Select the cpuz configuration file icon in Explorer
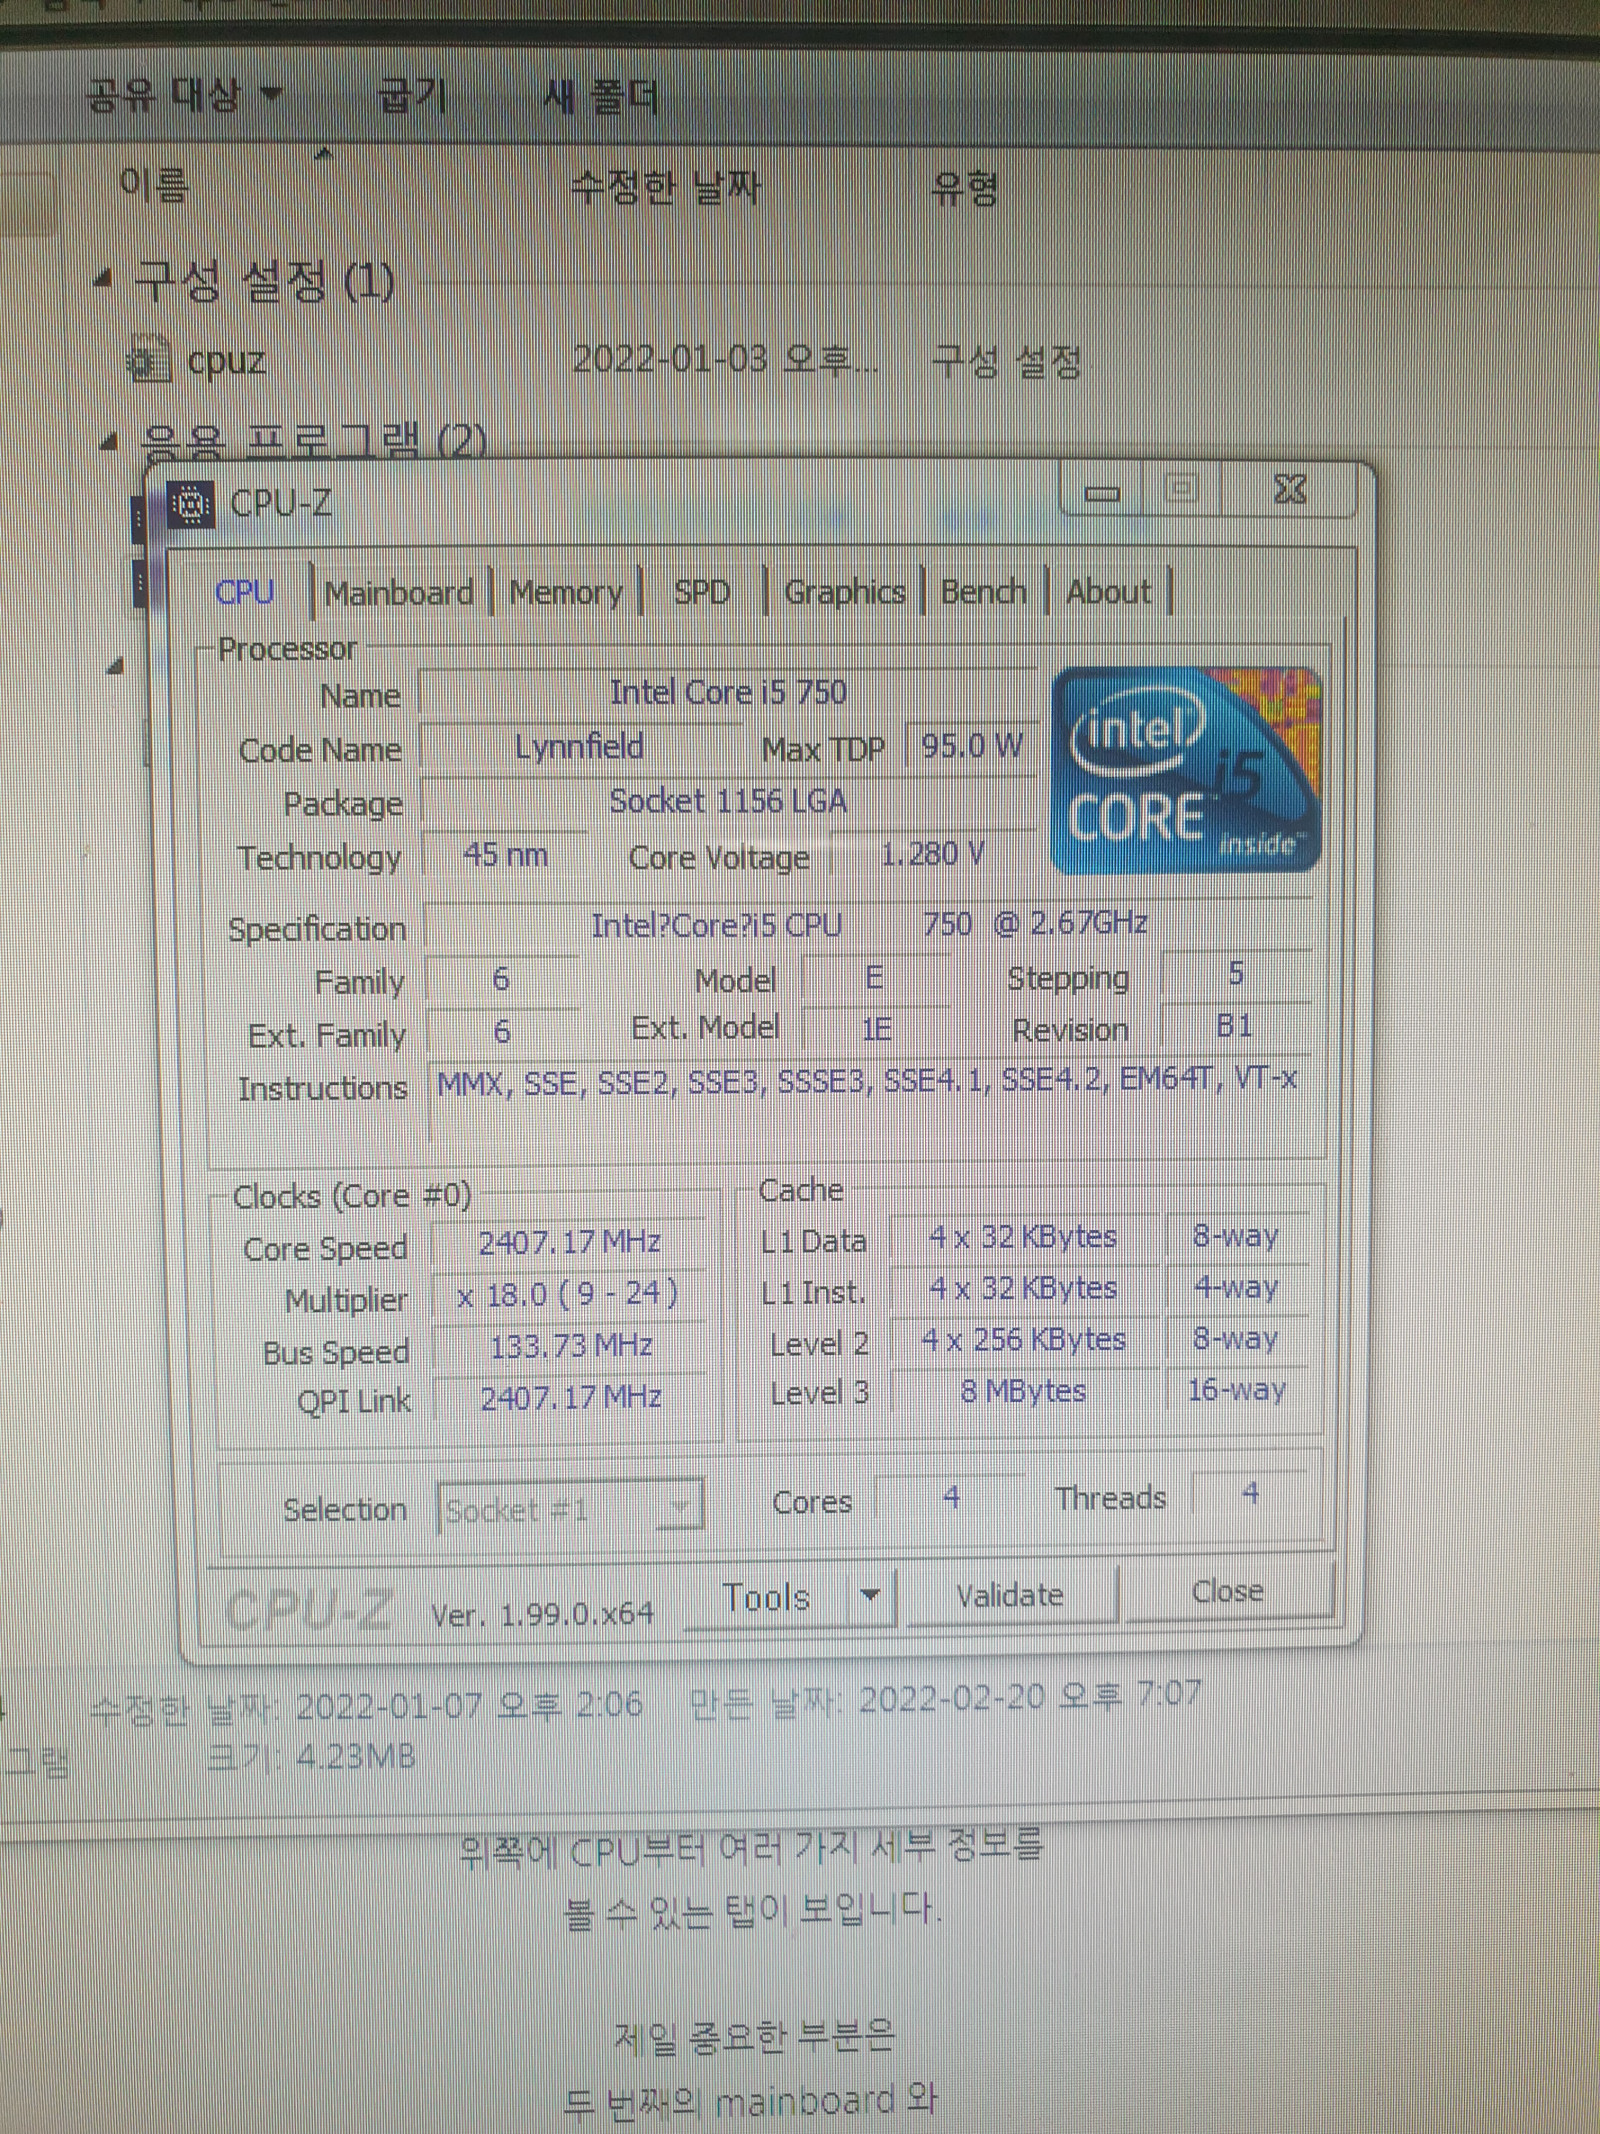Image resolution: width=1600 pixels, height=2134 pixels. click(149, 360)
